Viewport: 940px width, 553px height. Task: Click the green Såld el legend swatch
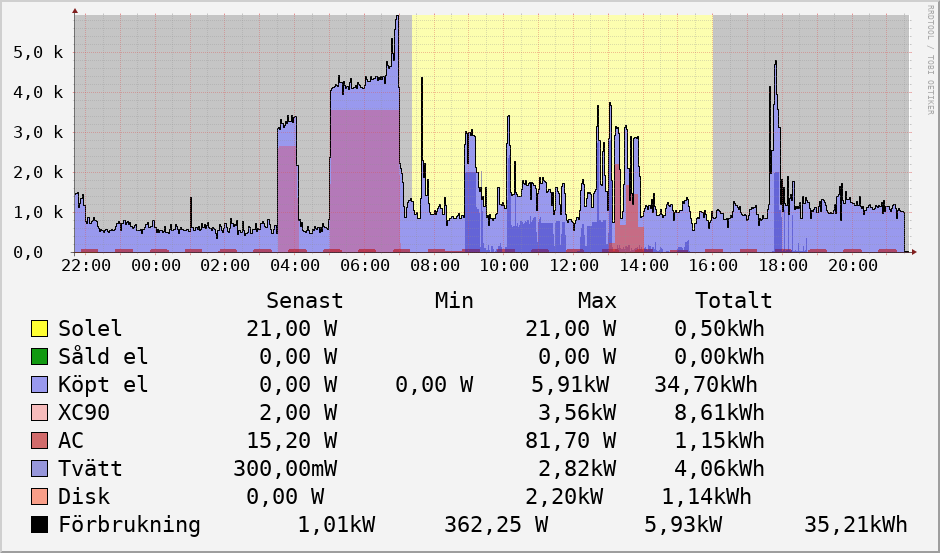tap(40, 357)
